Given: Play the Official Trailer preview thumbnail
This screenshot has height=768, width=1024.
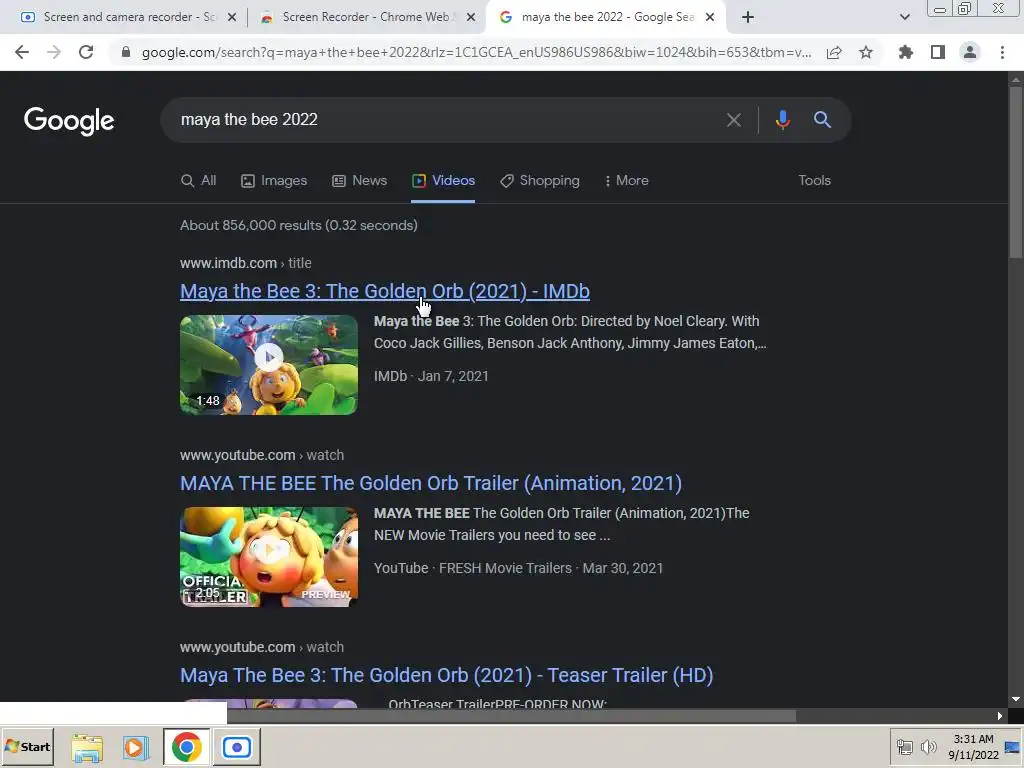Looking at the screenshot, I should point(269,557).
